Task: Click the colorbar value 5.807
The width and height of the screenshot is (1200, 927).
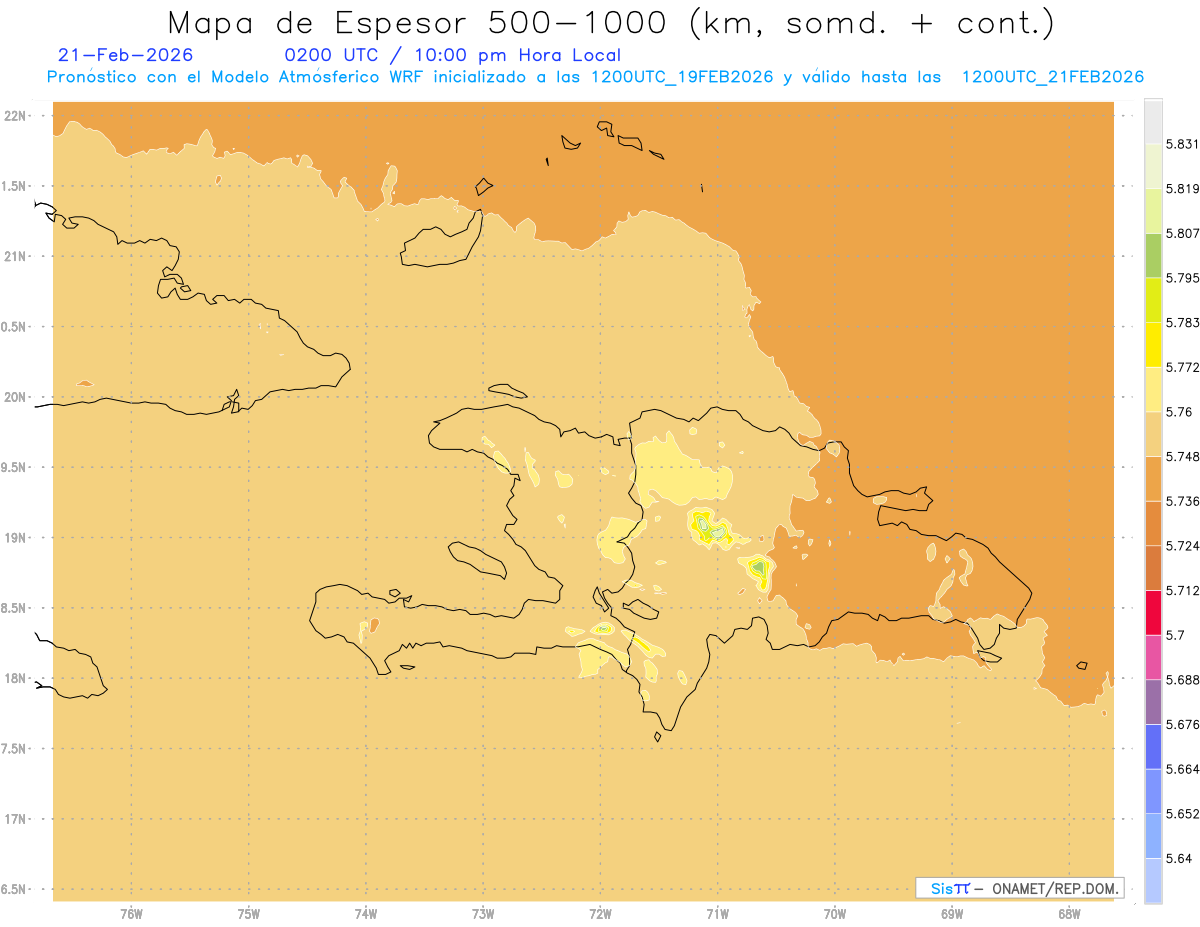Action: point(1182,233)
